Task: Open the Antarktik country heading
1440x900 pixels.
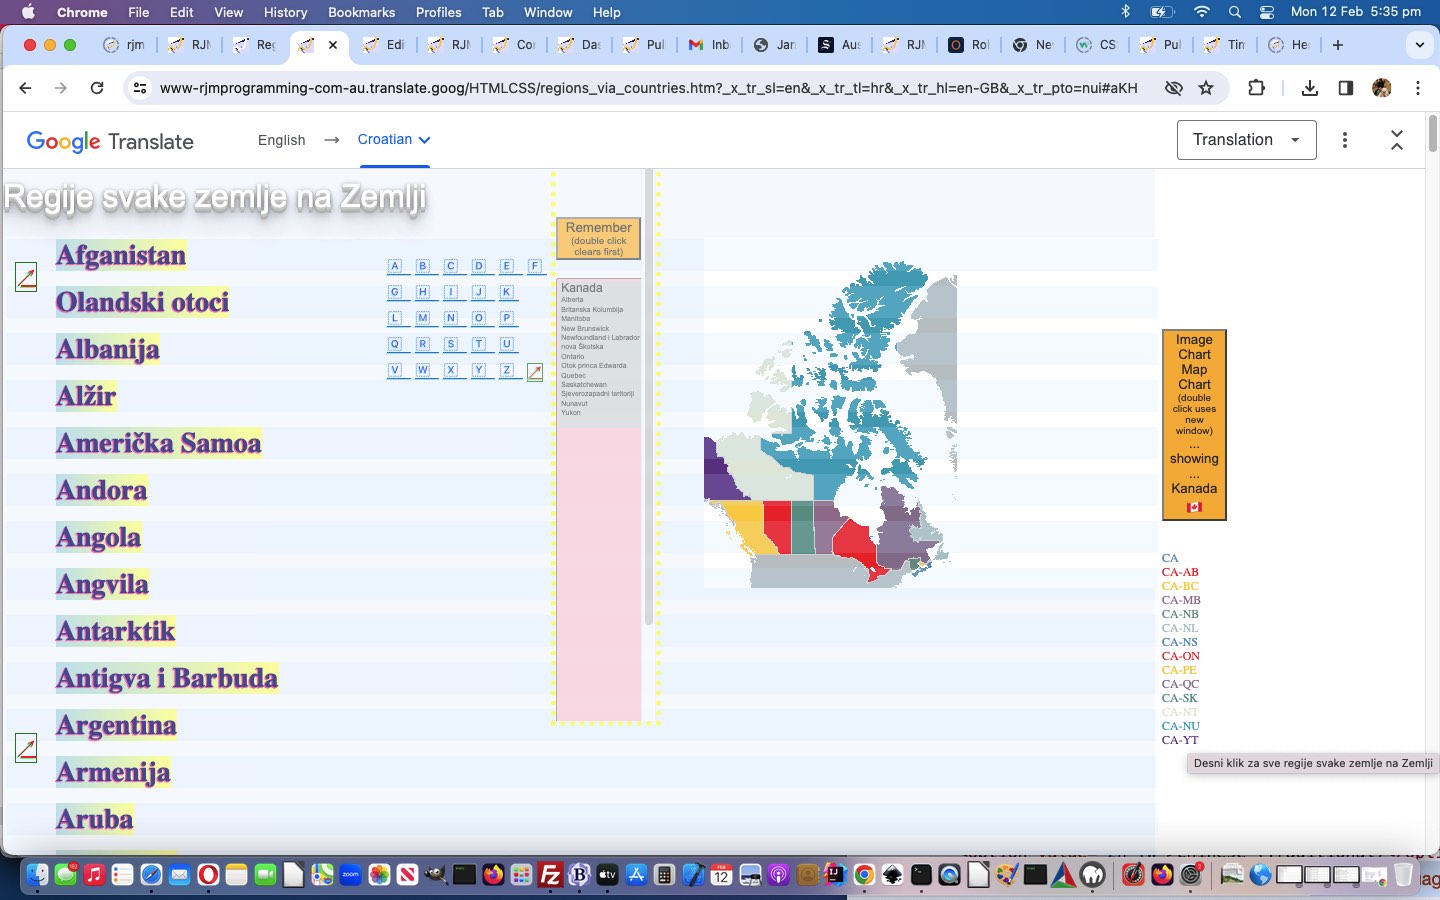Action: 116,631
